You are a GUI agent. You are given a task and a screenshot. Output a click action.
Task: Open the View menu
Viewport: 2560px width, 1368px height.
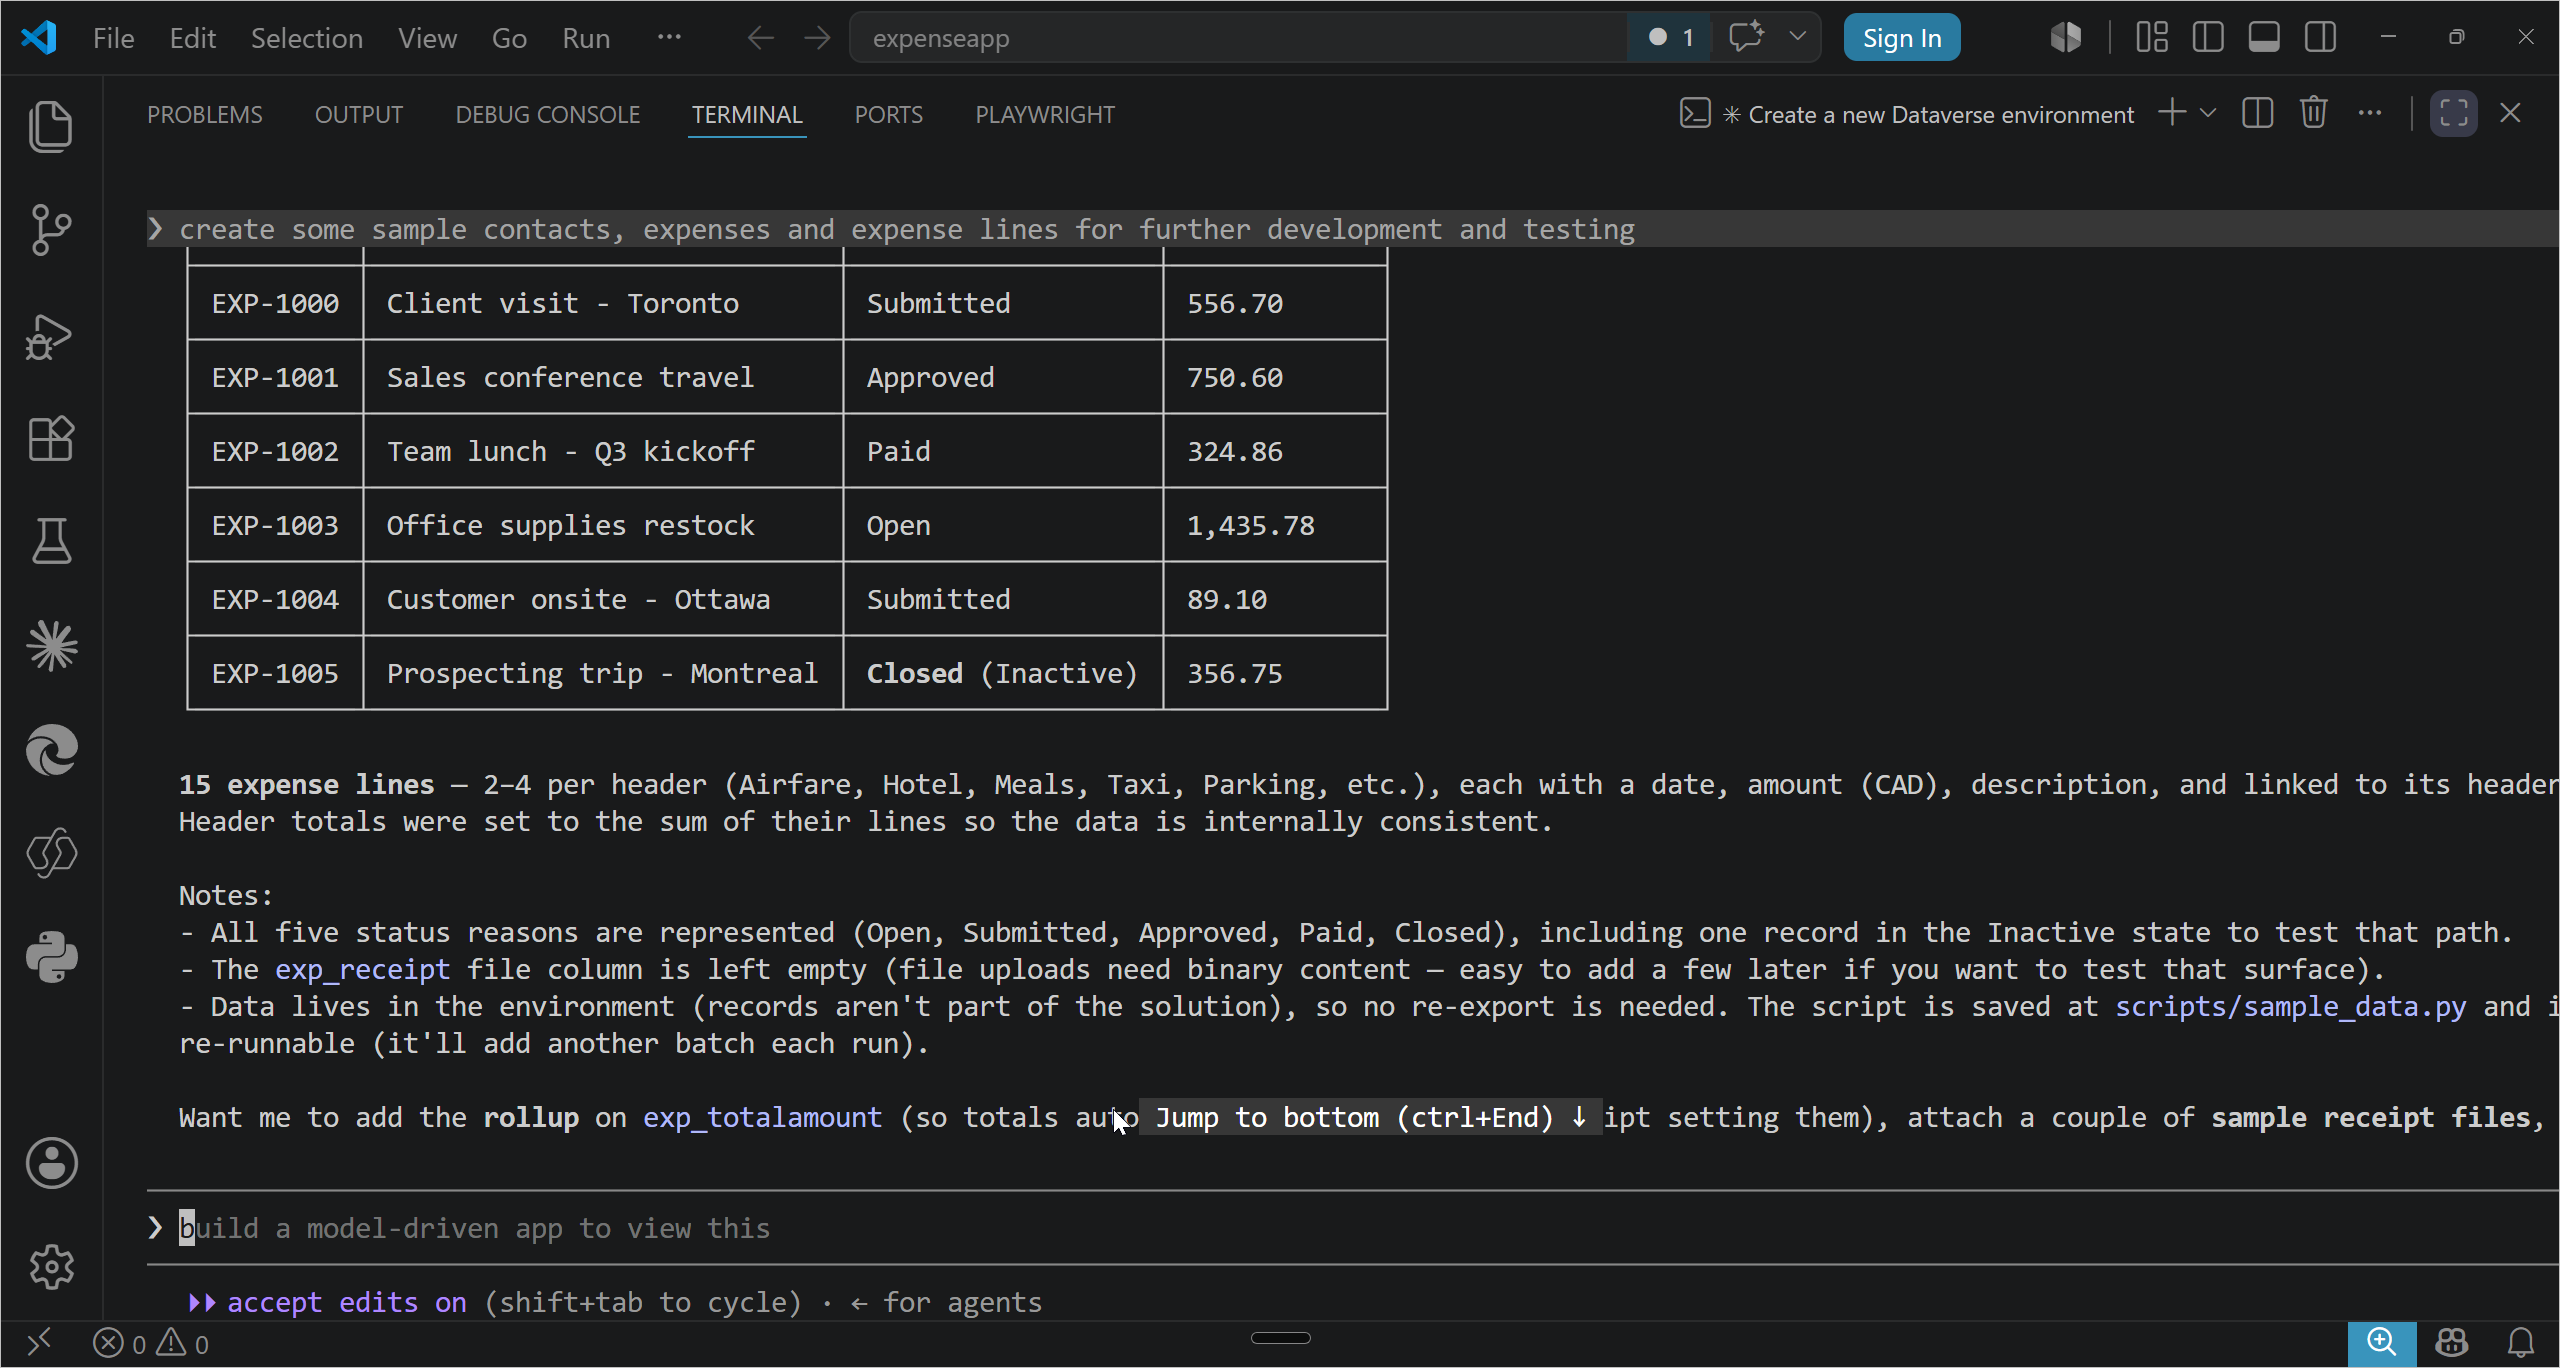click(x=427, y=38)
